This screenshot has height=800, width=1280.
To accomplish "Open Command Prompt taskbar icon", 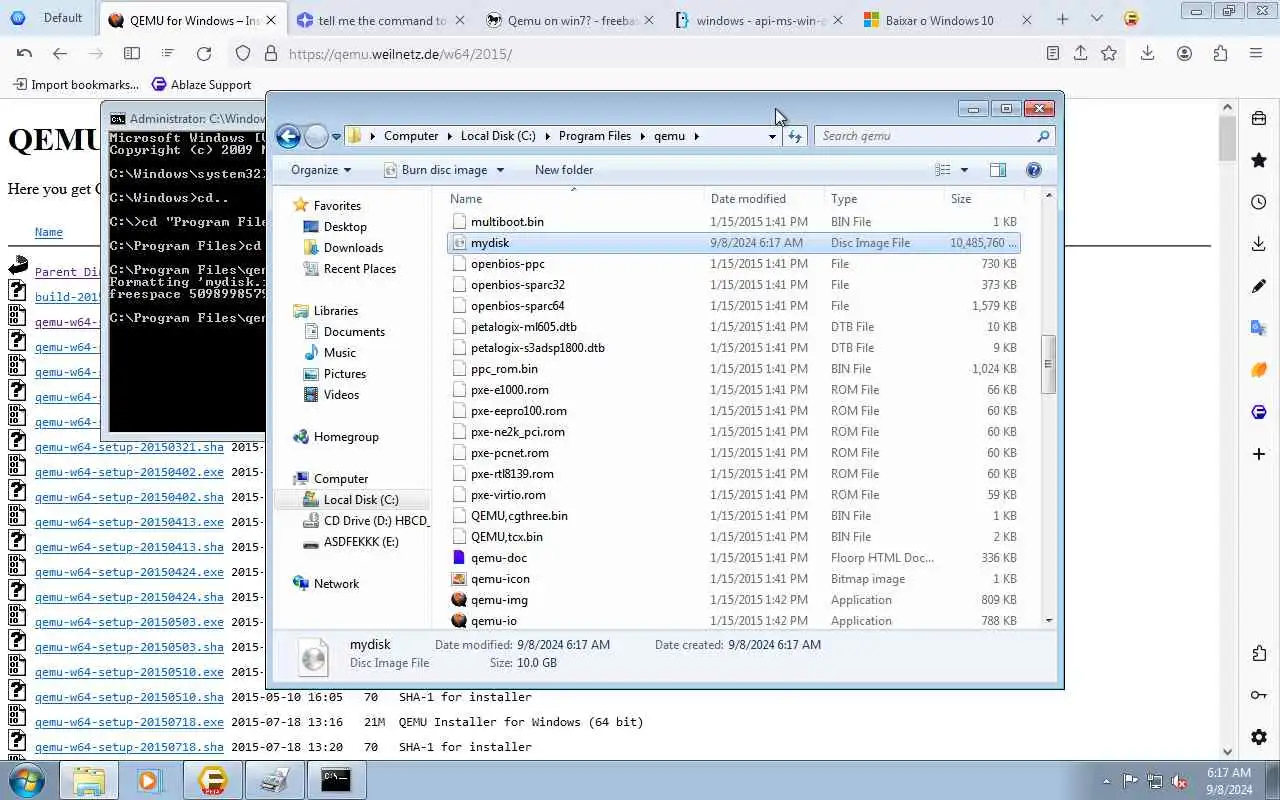I will click(x=336, y=780).
